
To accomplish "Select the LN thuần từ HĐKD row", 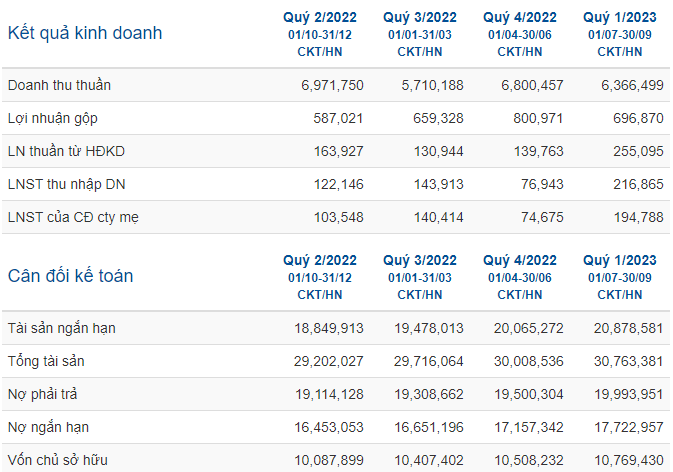I will pos(336,151).
